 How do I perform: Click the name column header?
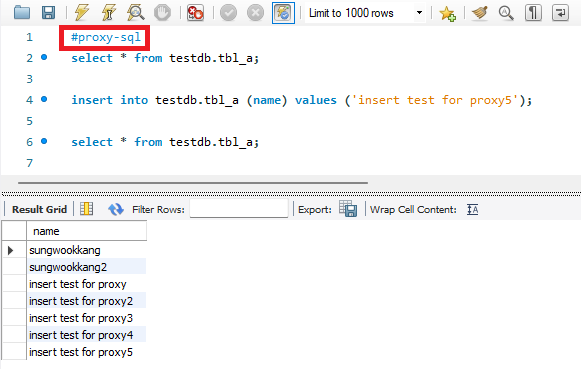click(87, 231)
